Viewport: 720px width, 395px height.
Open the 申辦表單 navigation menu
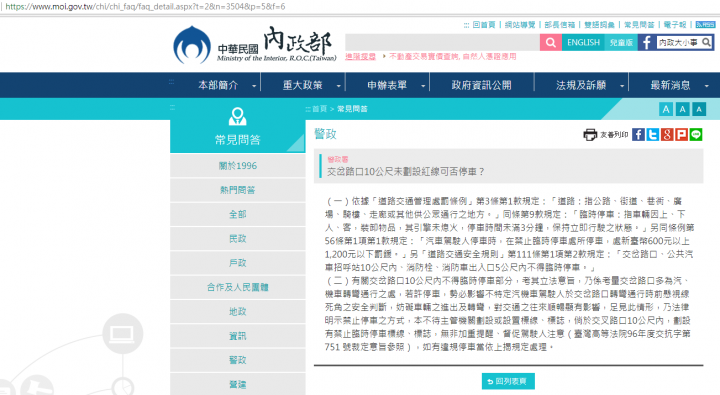click(x=387, y=85)
